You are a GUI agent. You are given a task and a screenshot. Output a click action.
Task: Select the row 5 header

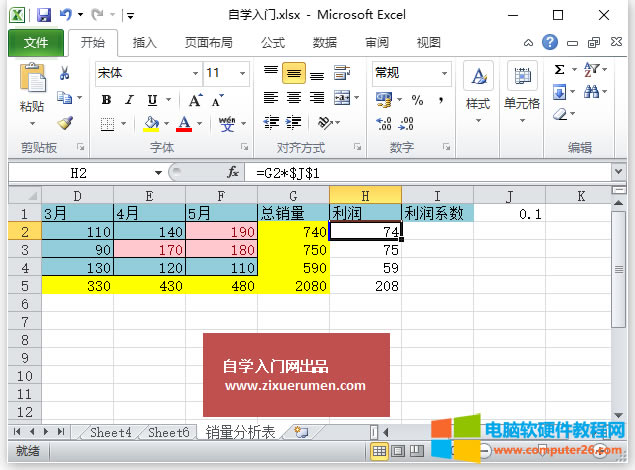[25, 286]
